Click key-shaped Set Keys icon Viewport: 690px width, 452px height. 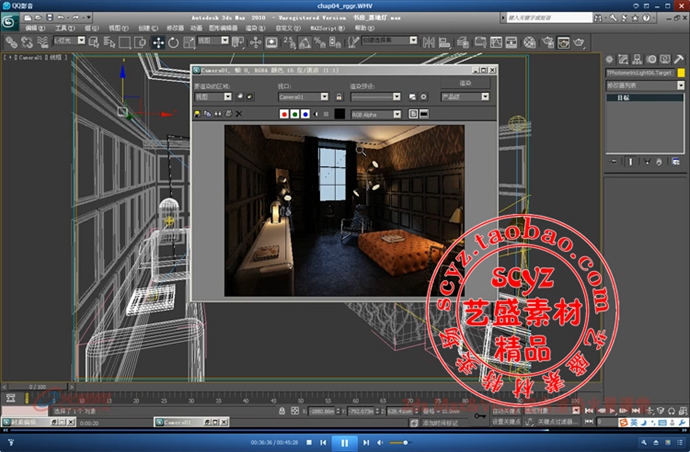pyautogui.click(x=480, y=416)
